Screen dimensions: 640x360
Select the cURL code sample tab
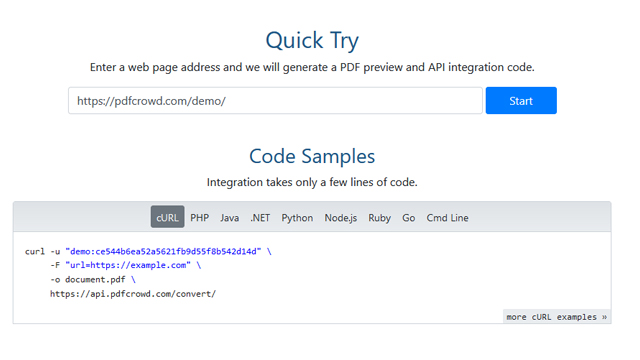(x=167, y=217)
